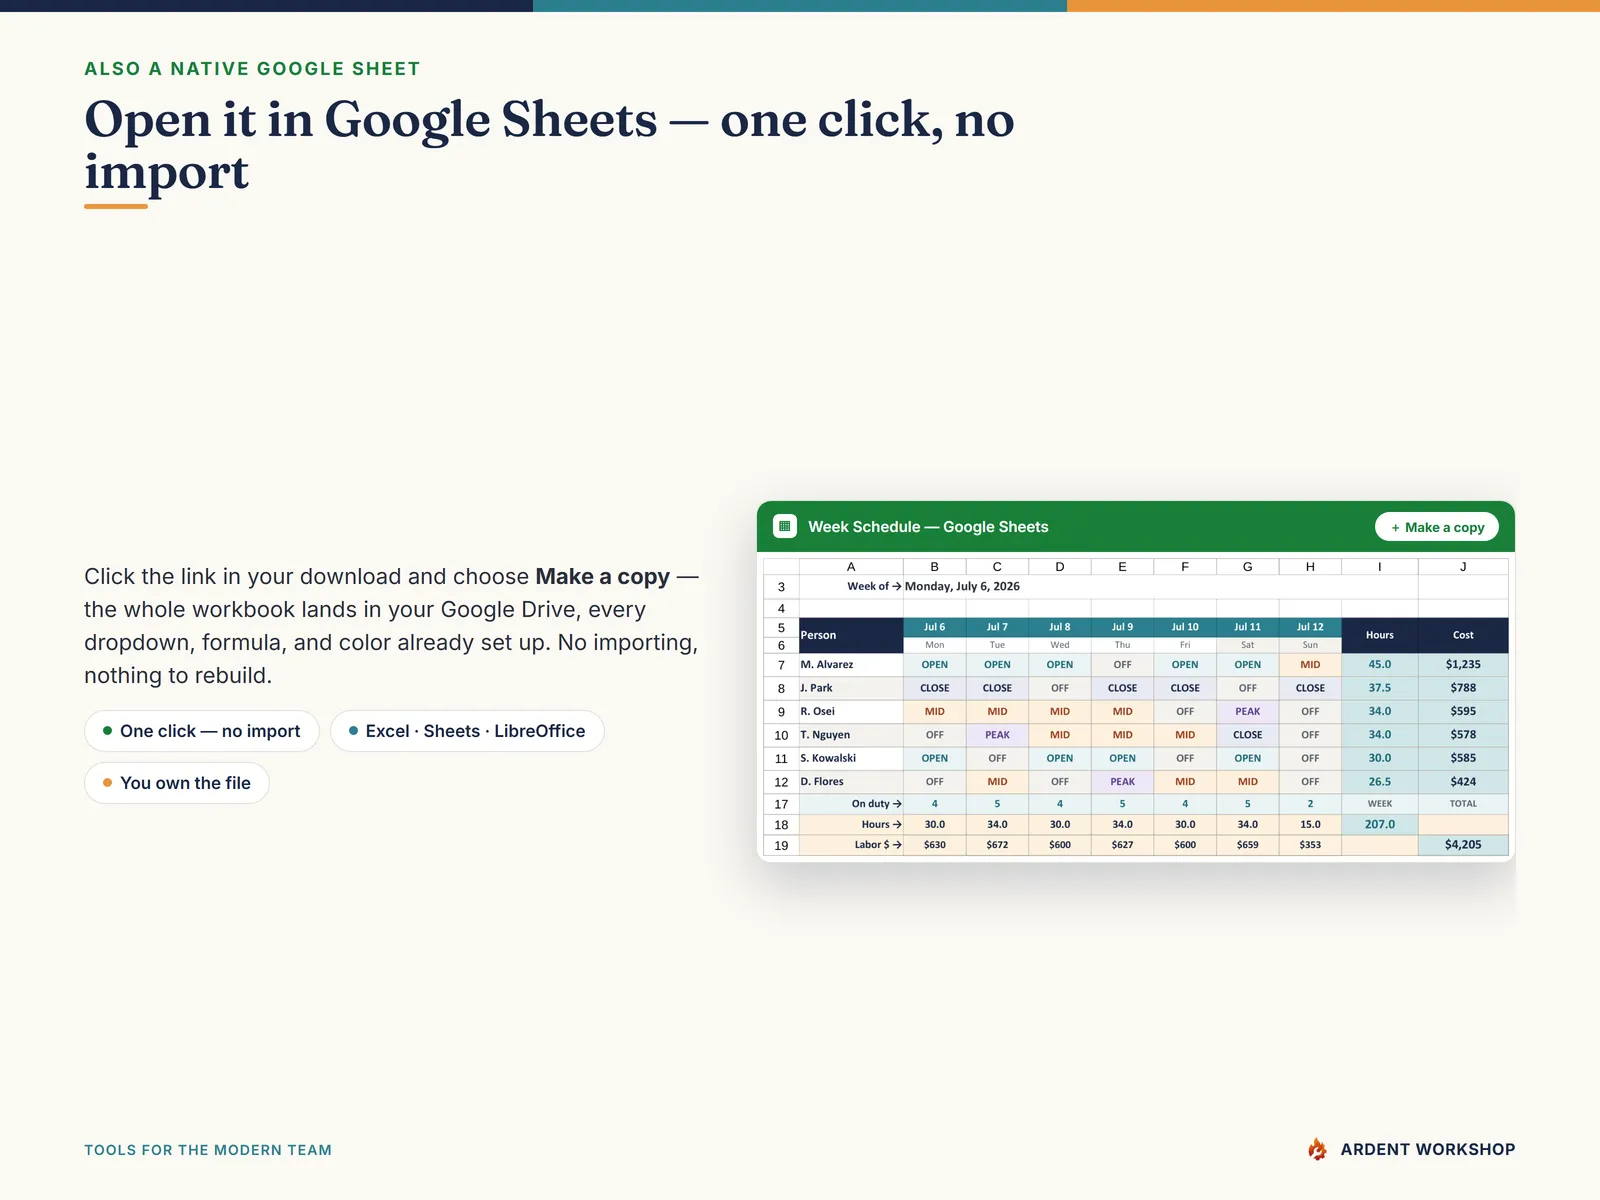Select the 'R. Osei' name cell
This screenshot has width=1600, height=1200.
851,711
